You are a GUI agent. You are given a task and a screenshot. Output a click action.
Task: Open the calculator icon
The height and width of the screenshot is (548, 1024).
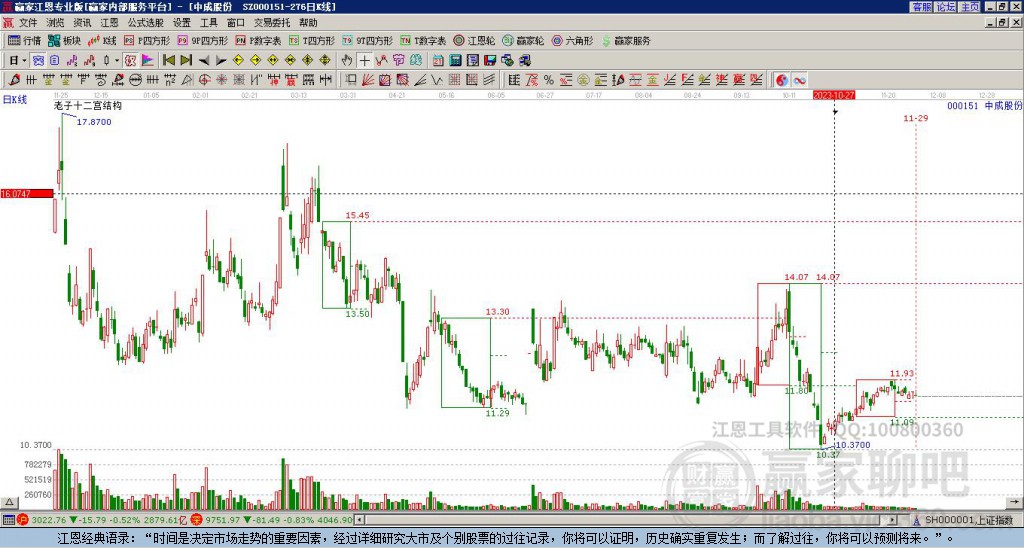456,61
